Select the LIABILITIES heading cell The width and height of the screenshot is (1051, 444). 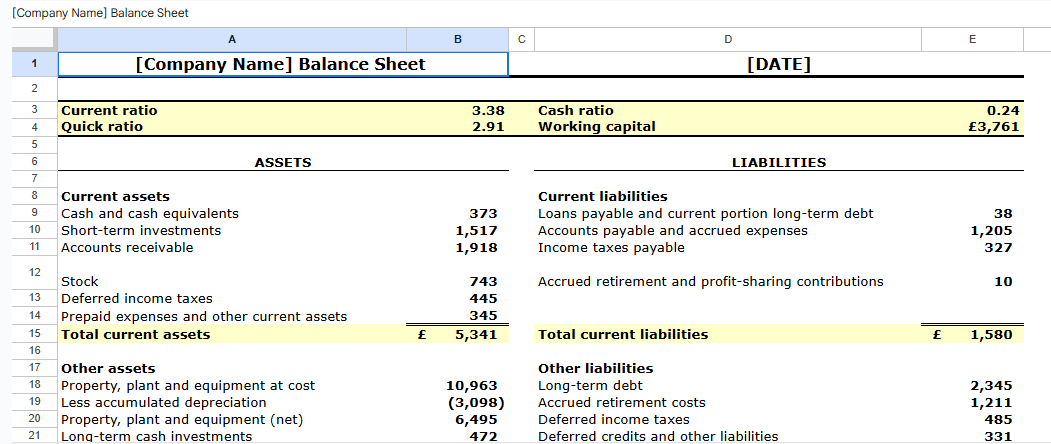(x=778, y=162)
